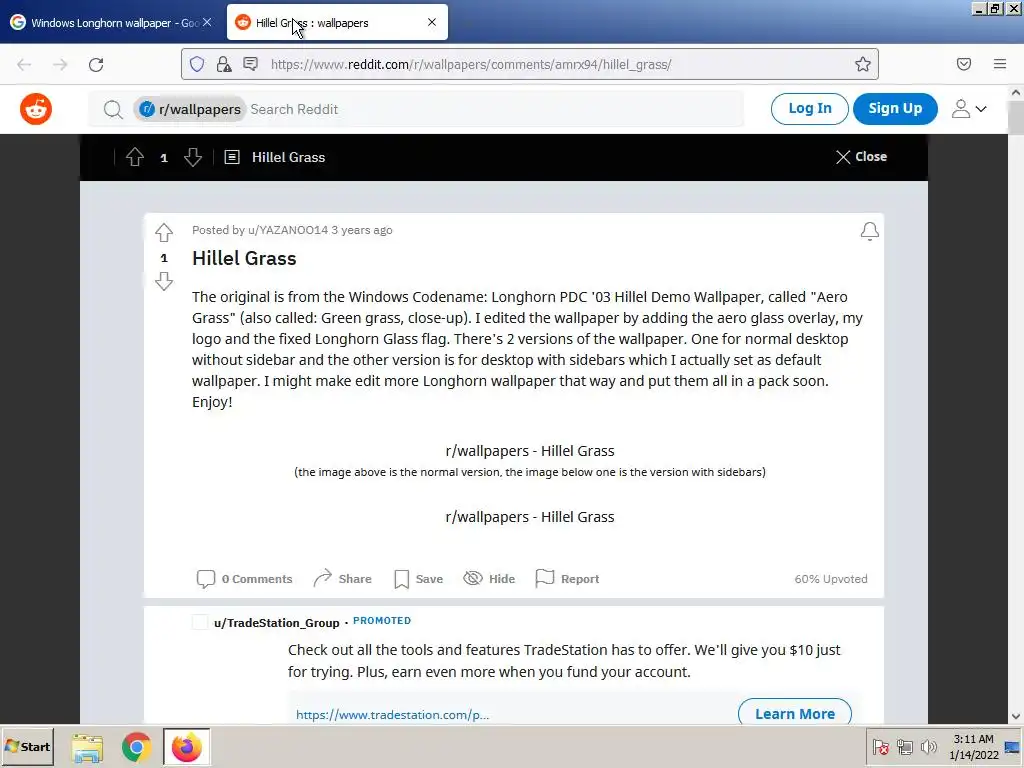Click the 60% Upvoted text
Screen dimensions: 1024x768
pyautogui.click(x=831, y=579)
